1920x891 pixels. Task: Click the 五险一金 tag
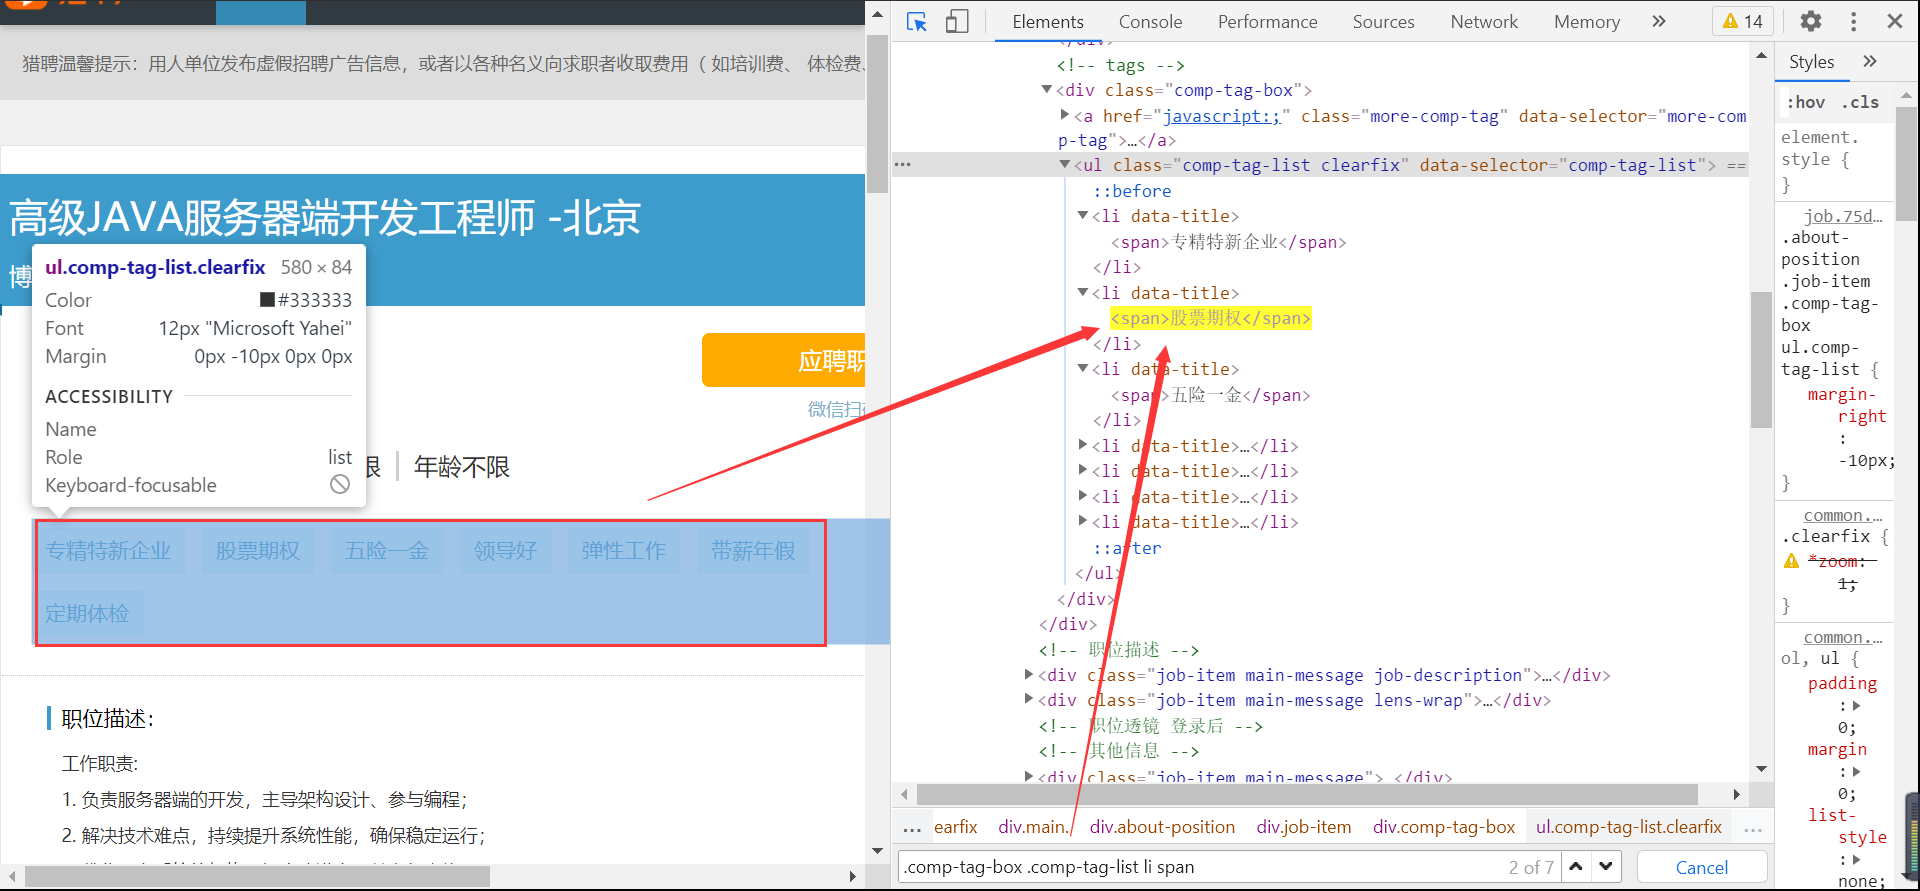387,550
